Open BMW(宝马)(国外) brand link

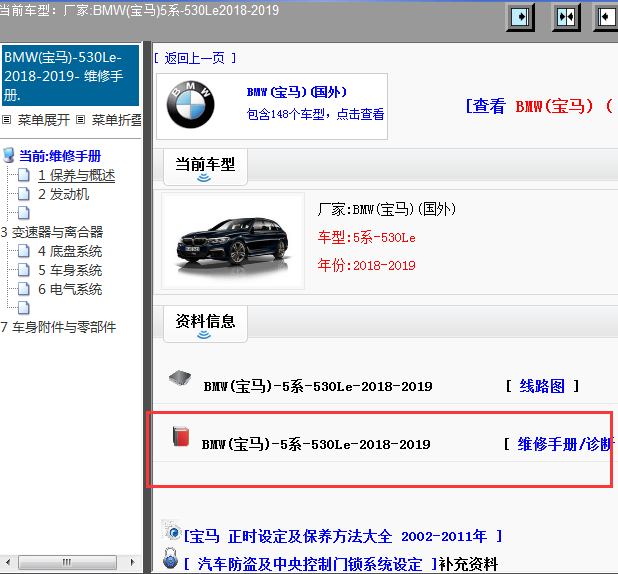click(x=297, y=92)
